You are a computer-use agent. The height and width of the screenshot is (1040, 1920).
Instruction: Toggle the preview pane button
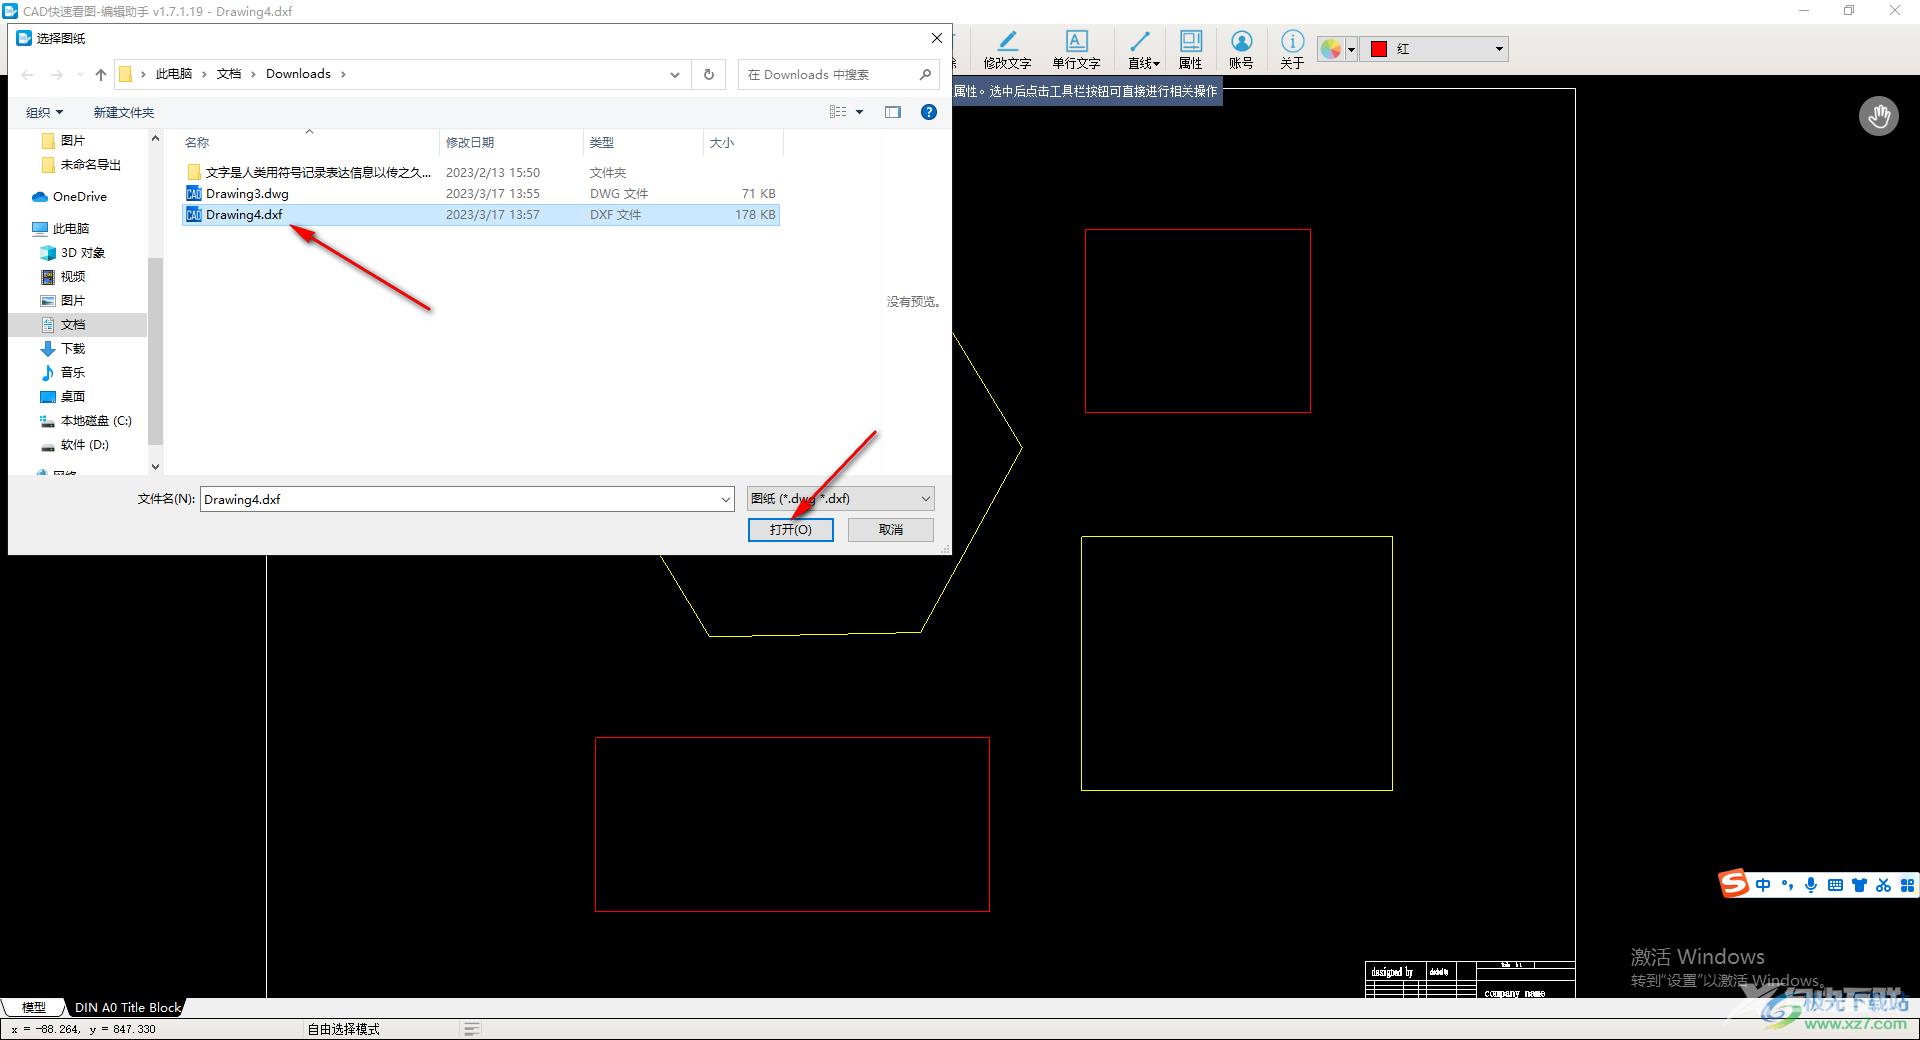click(x=893, y=112)
